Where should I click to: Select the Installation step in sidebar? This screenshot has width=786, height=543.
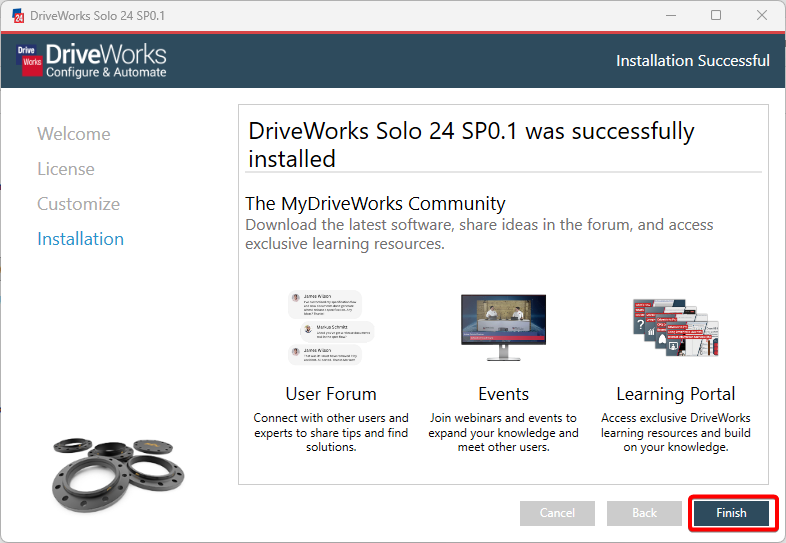(x=80, y=239)
